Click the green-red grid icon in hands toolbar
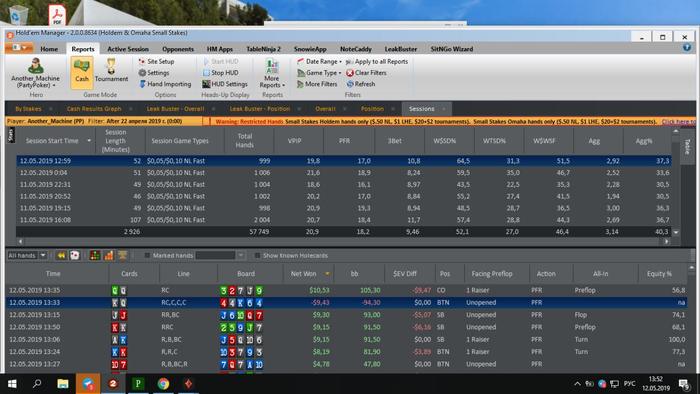700x394 pixels. coord(95,255)
